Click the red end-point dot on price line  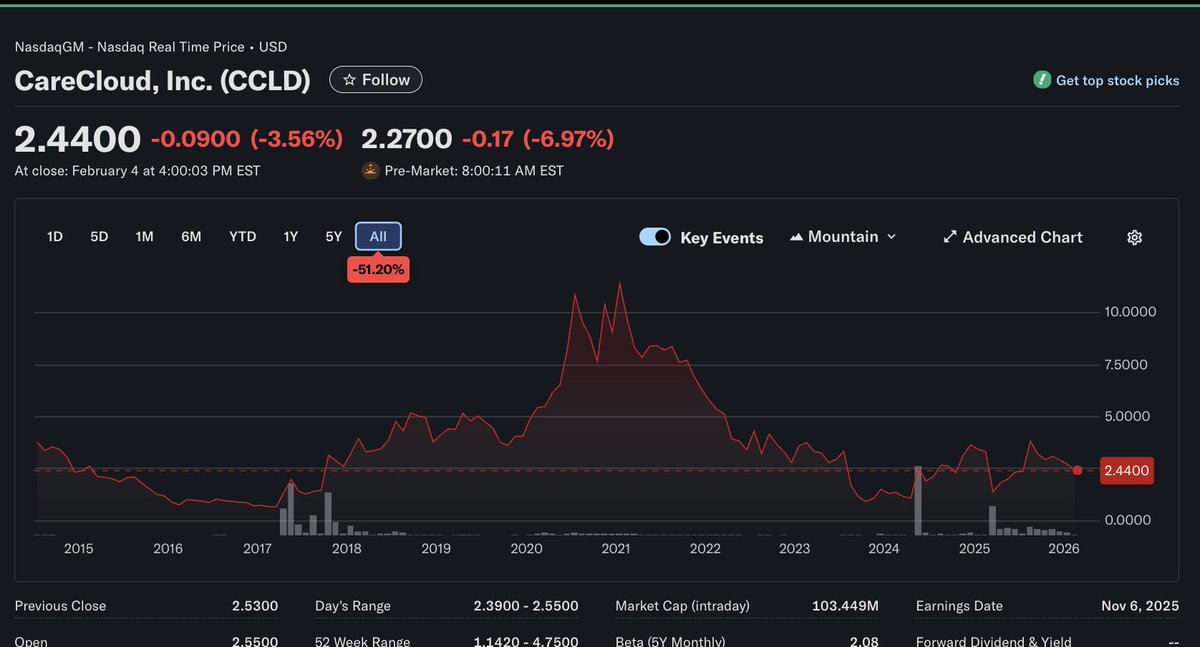point(1077,470)
